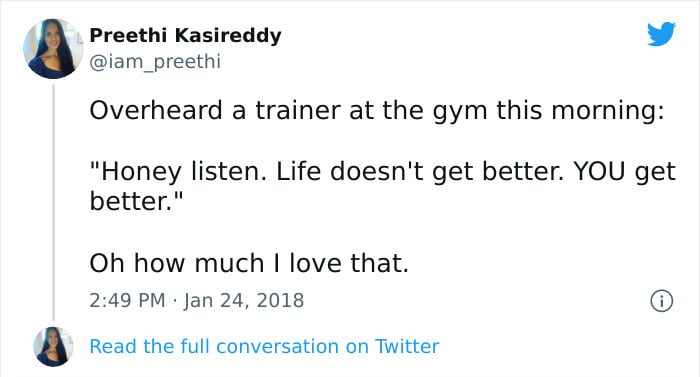Viewport: 700px width, 377px height.
Task: Click the 2:49 PM timestamp
Action: click(127, 300)
